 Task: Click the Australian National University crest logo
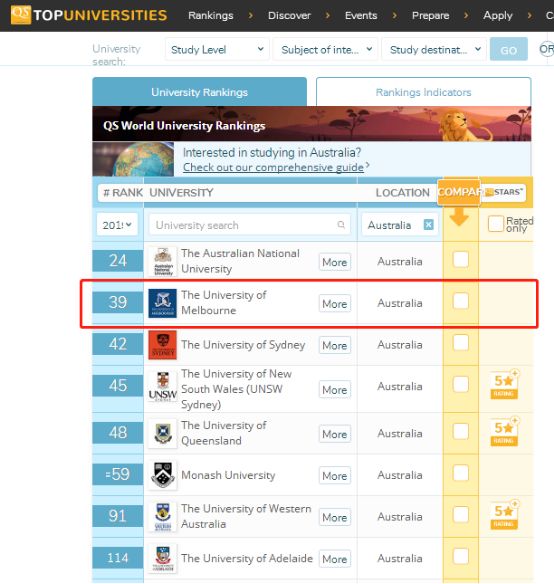[163, 261]
